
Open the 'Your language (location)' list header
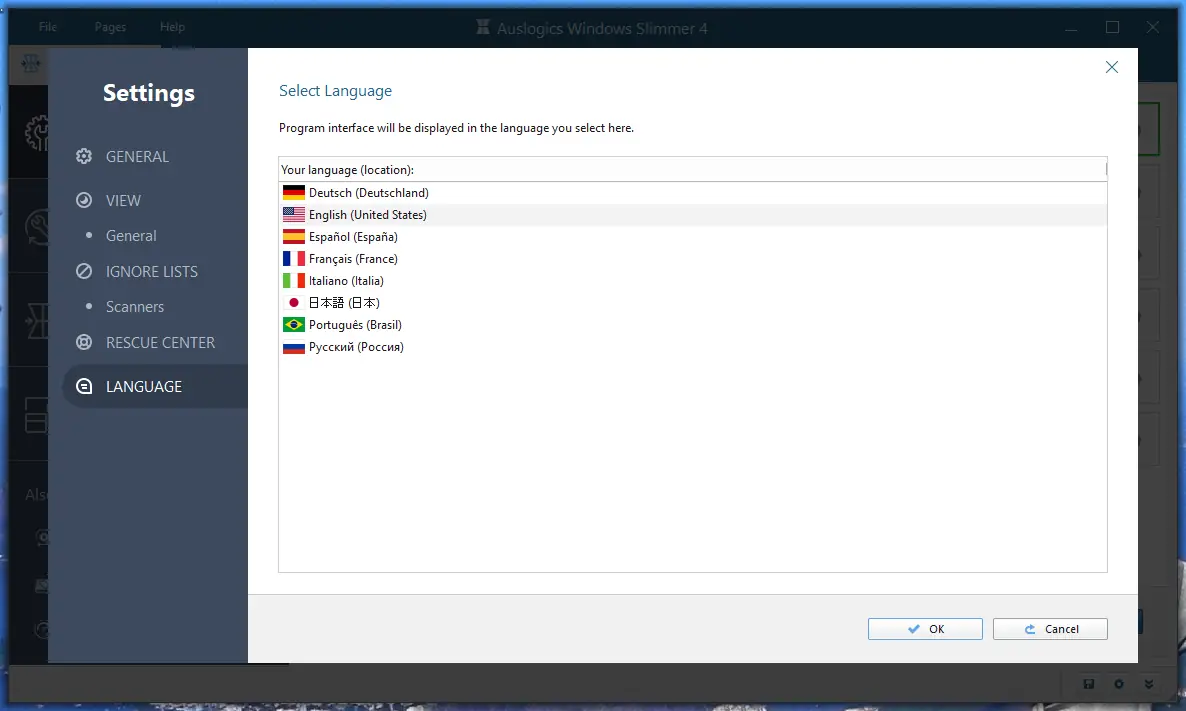pyautogui.click(x=693, y=169)
